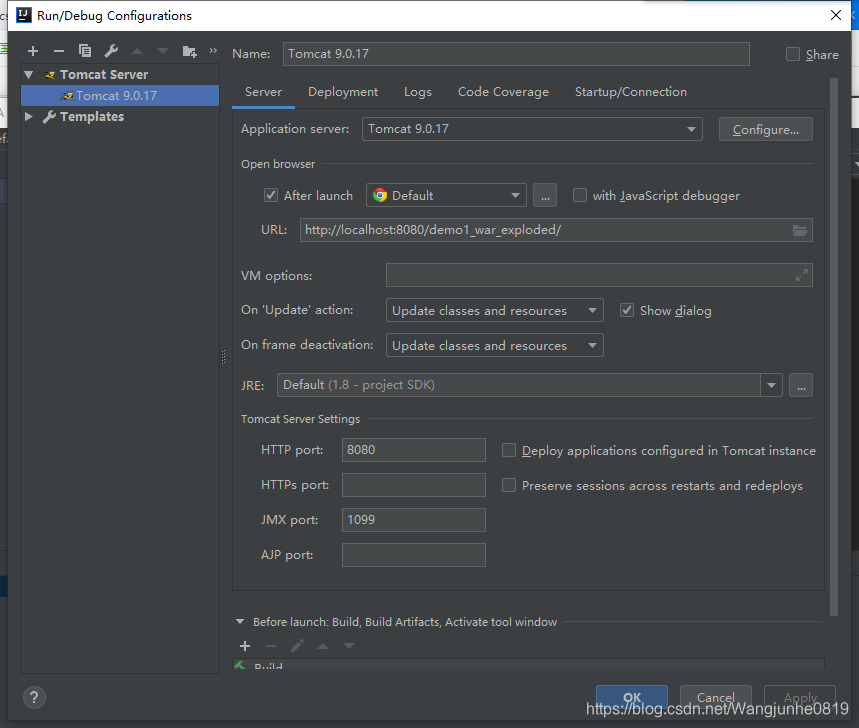Open Application server dropdown
This screenshot has width=859, height=728.
click(532, 129)
